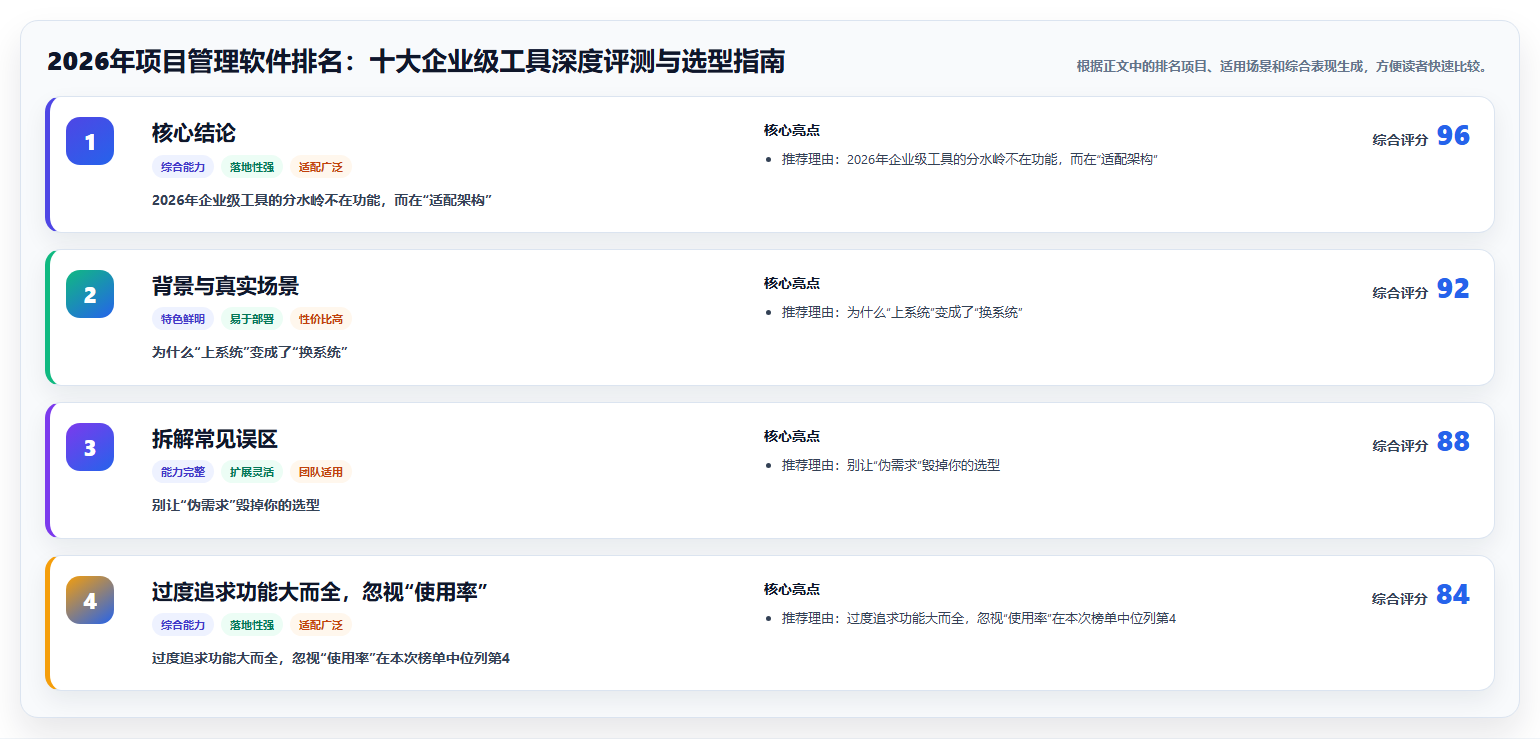Screen dimensions: 1540x739
Task: Click 推荐理由 bullet about 适配架构
Action: click(970, 160)
